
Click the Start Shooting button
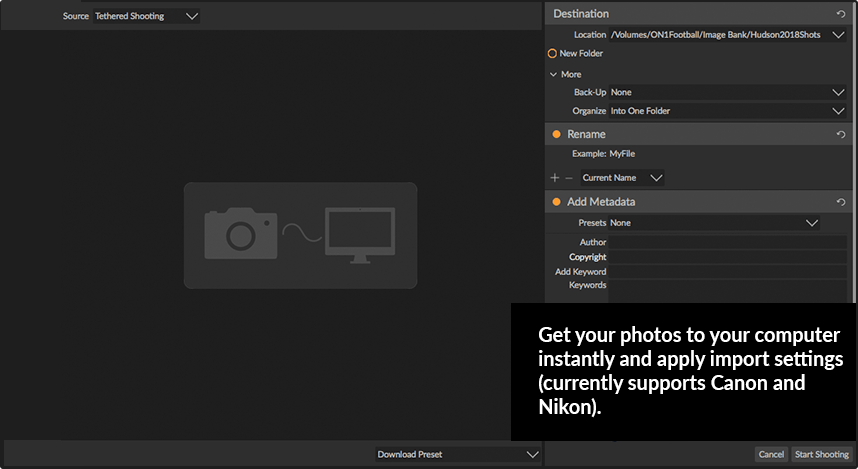pyautogui.click(x=822, y=454)
